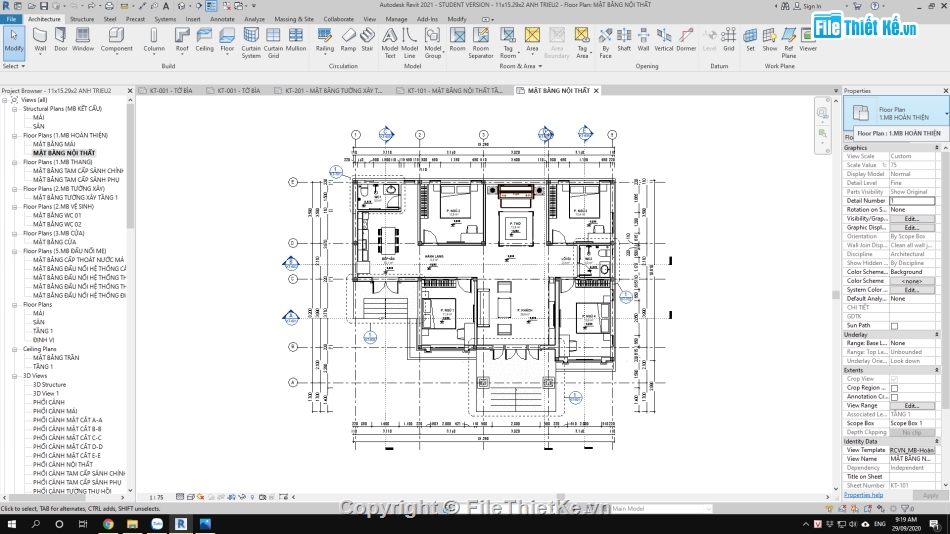Image resolution: width=950 pixels, height=534 pixels.
Task: Collapse the Structural Plans tree node
Action: click(x=15, y=109)
